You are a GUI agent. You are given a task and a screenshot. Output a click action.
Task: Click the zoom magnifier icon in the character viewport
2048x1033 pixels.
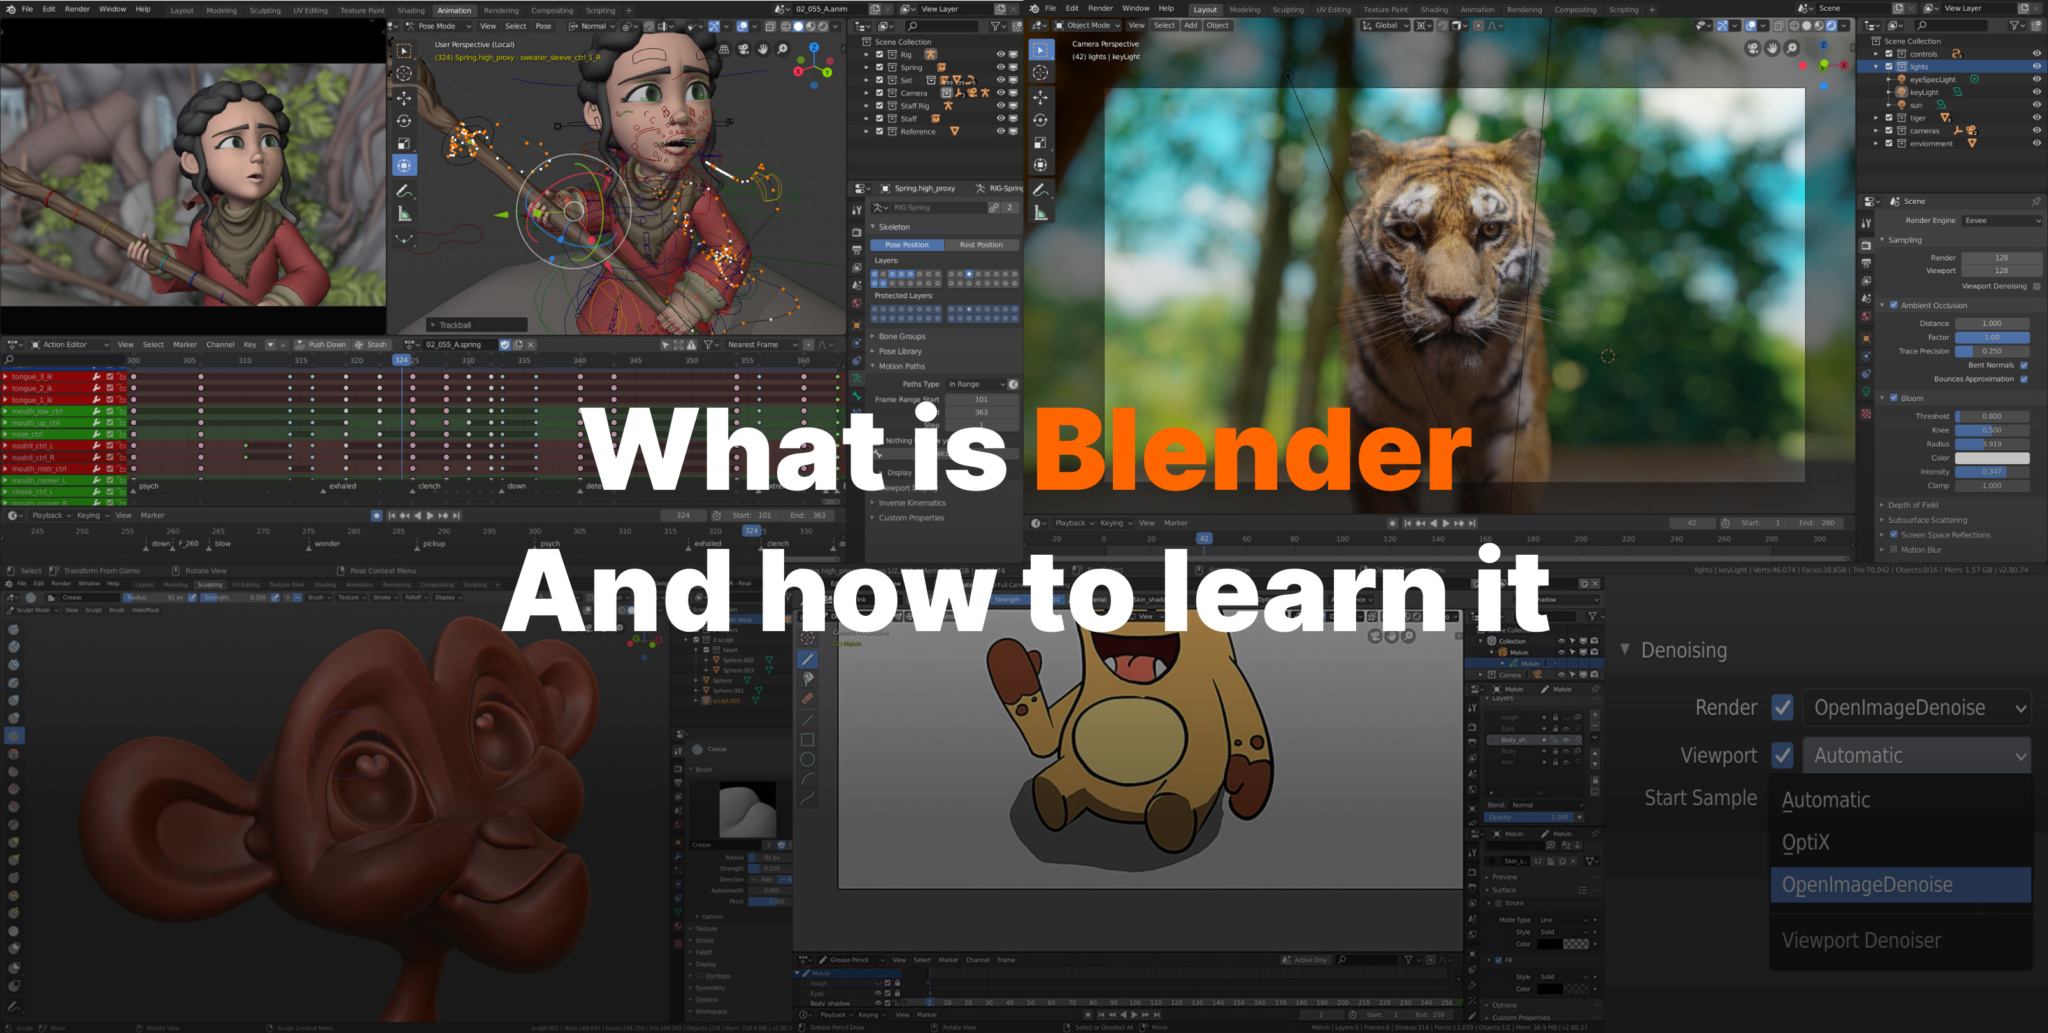coord(783,49)
